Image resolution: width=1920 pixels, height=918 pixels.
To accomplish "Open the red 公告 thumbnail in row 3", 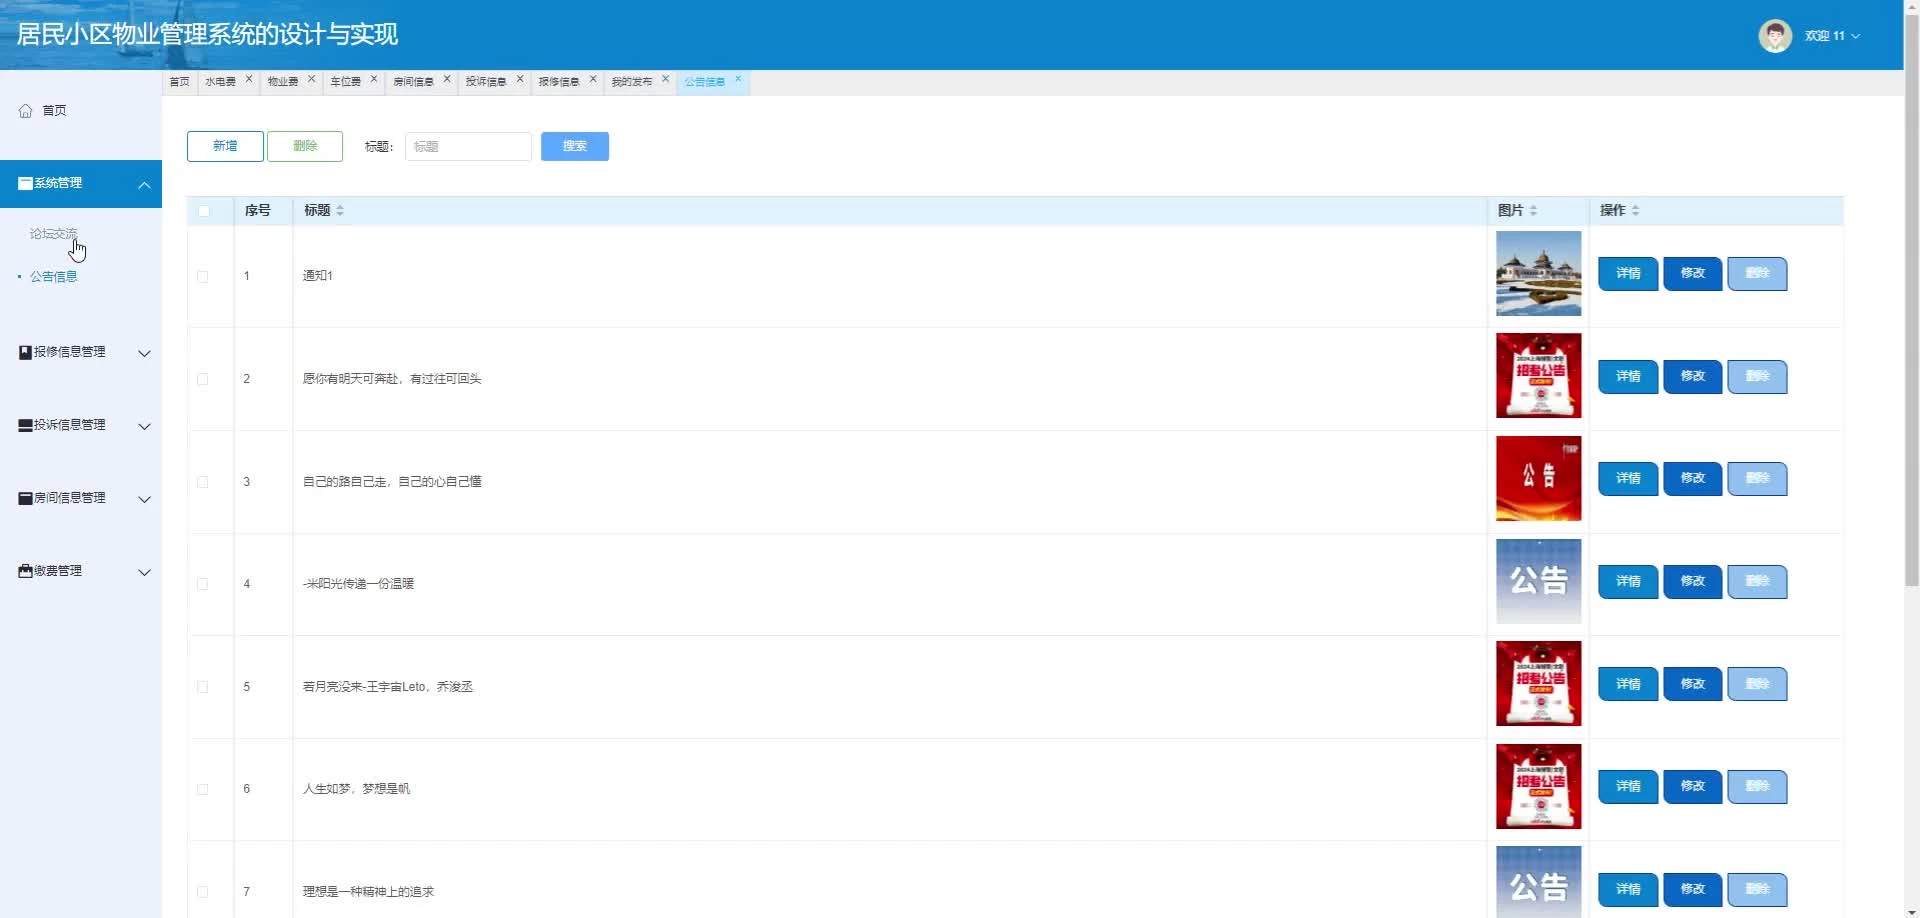I will [x=1538, y=478].
